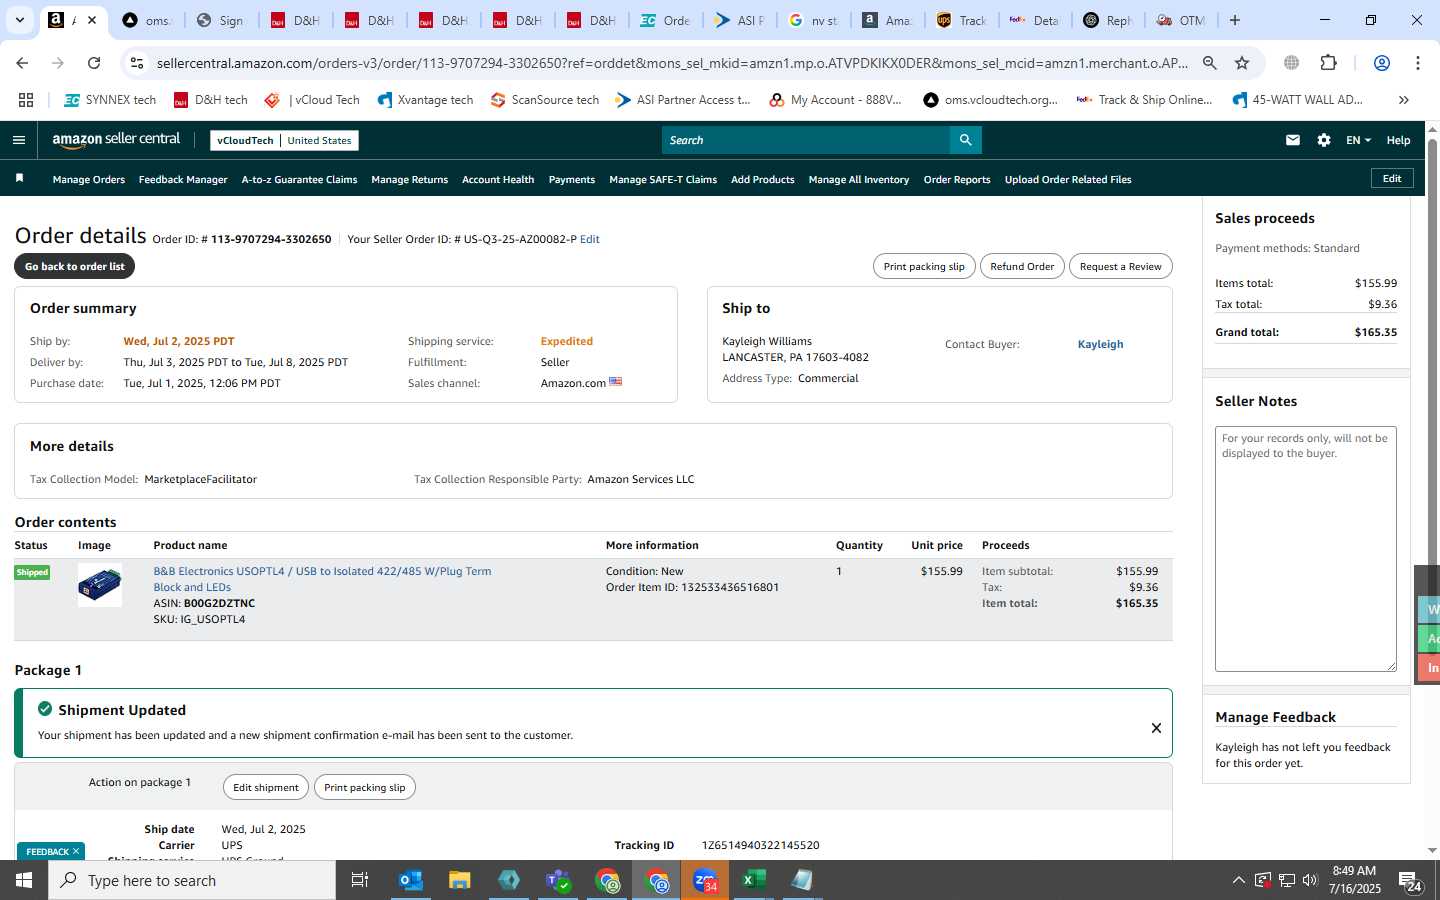This screenshot has width=1440, height=900.
Task: Open A-to-z Guarantee Claims
Action: [299, 180]
